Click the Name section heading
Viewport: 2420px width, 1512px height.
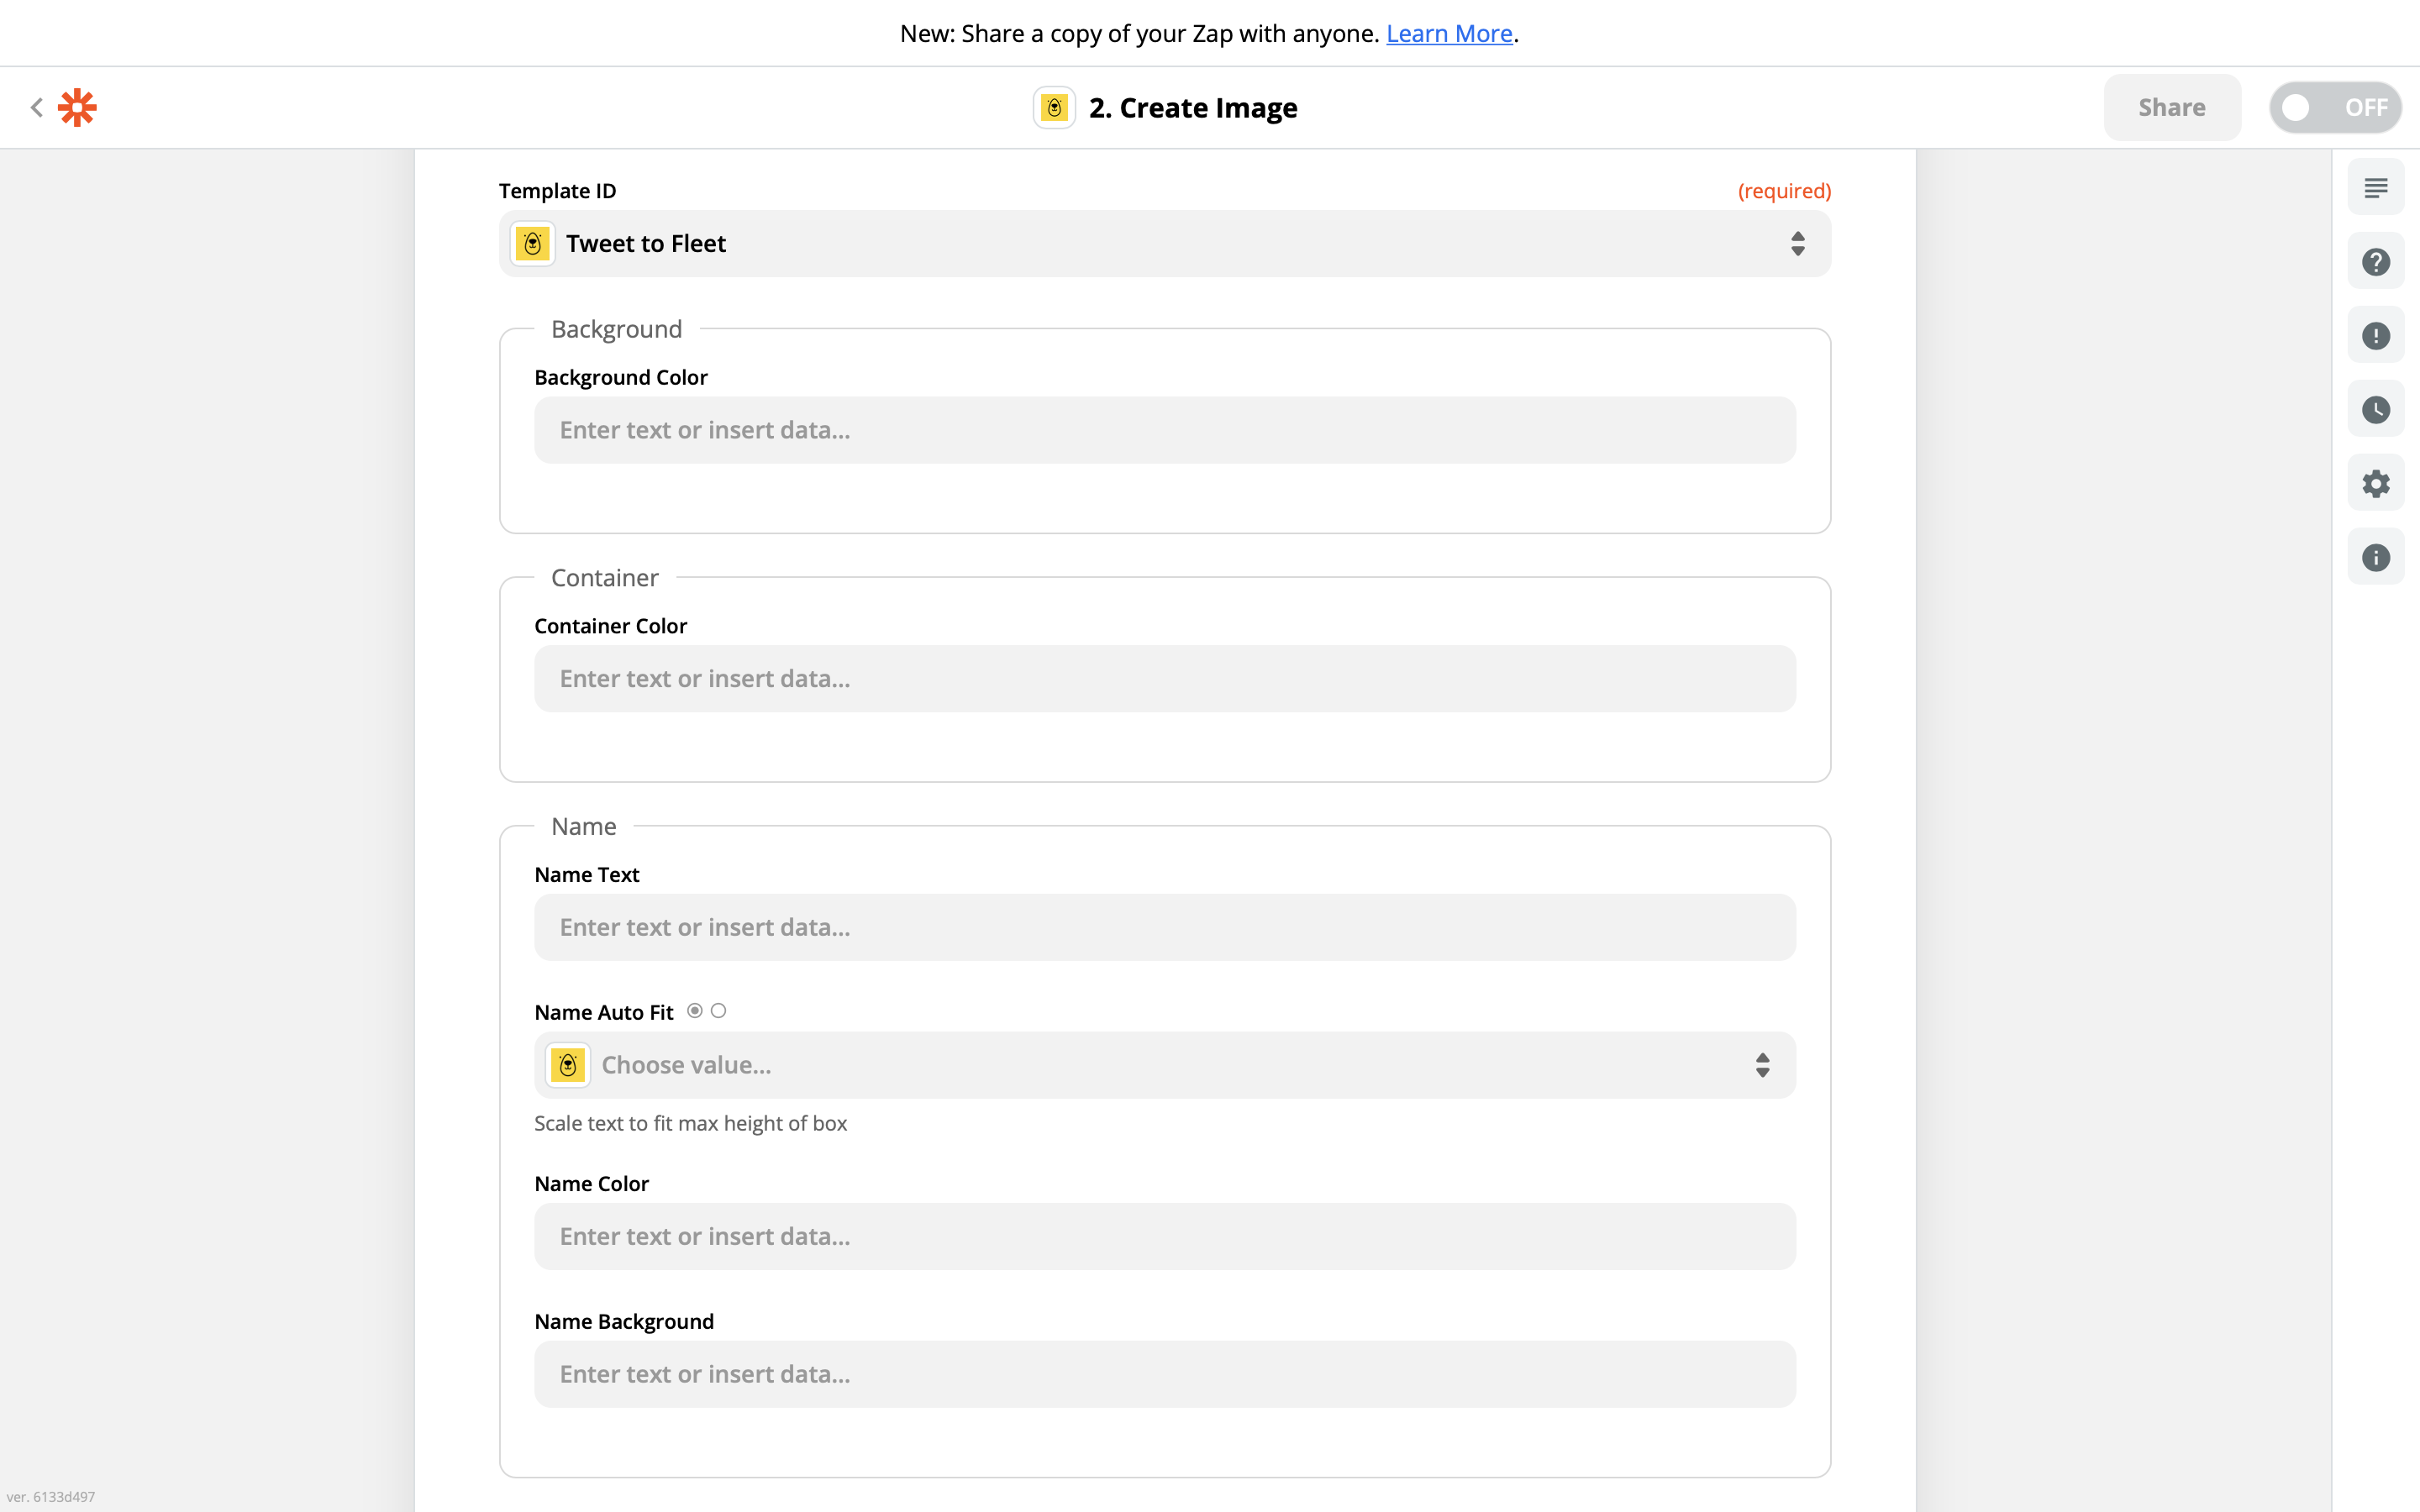(583, 826)
